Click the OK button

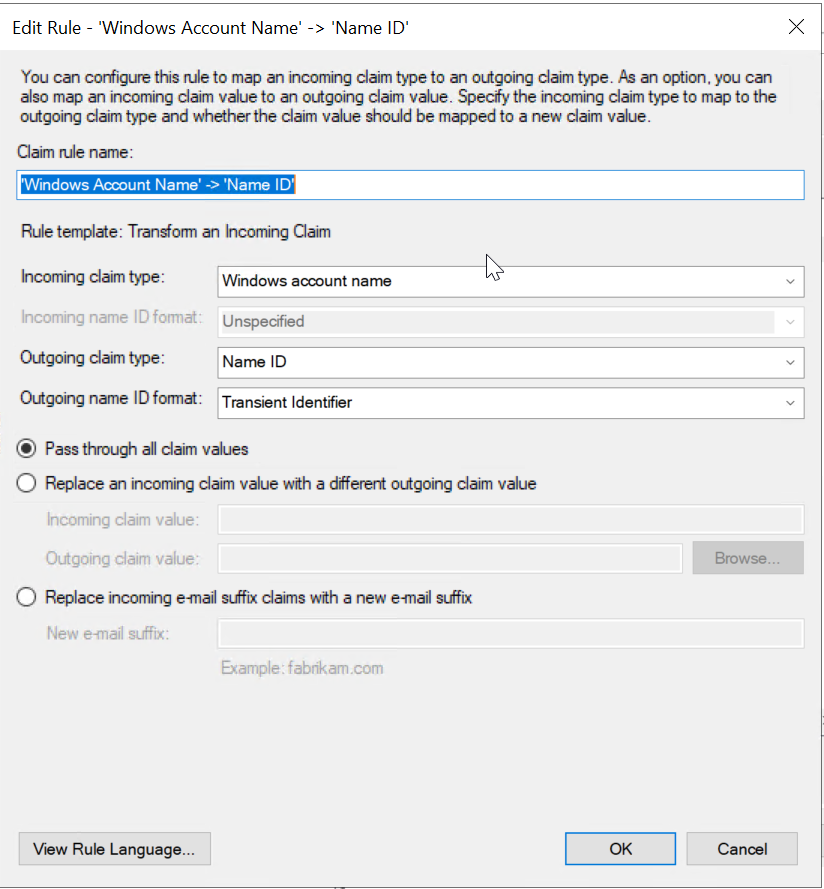tap(621, 849)
